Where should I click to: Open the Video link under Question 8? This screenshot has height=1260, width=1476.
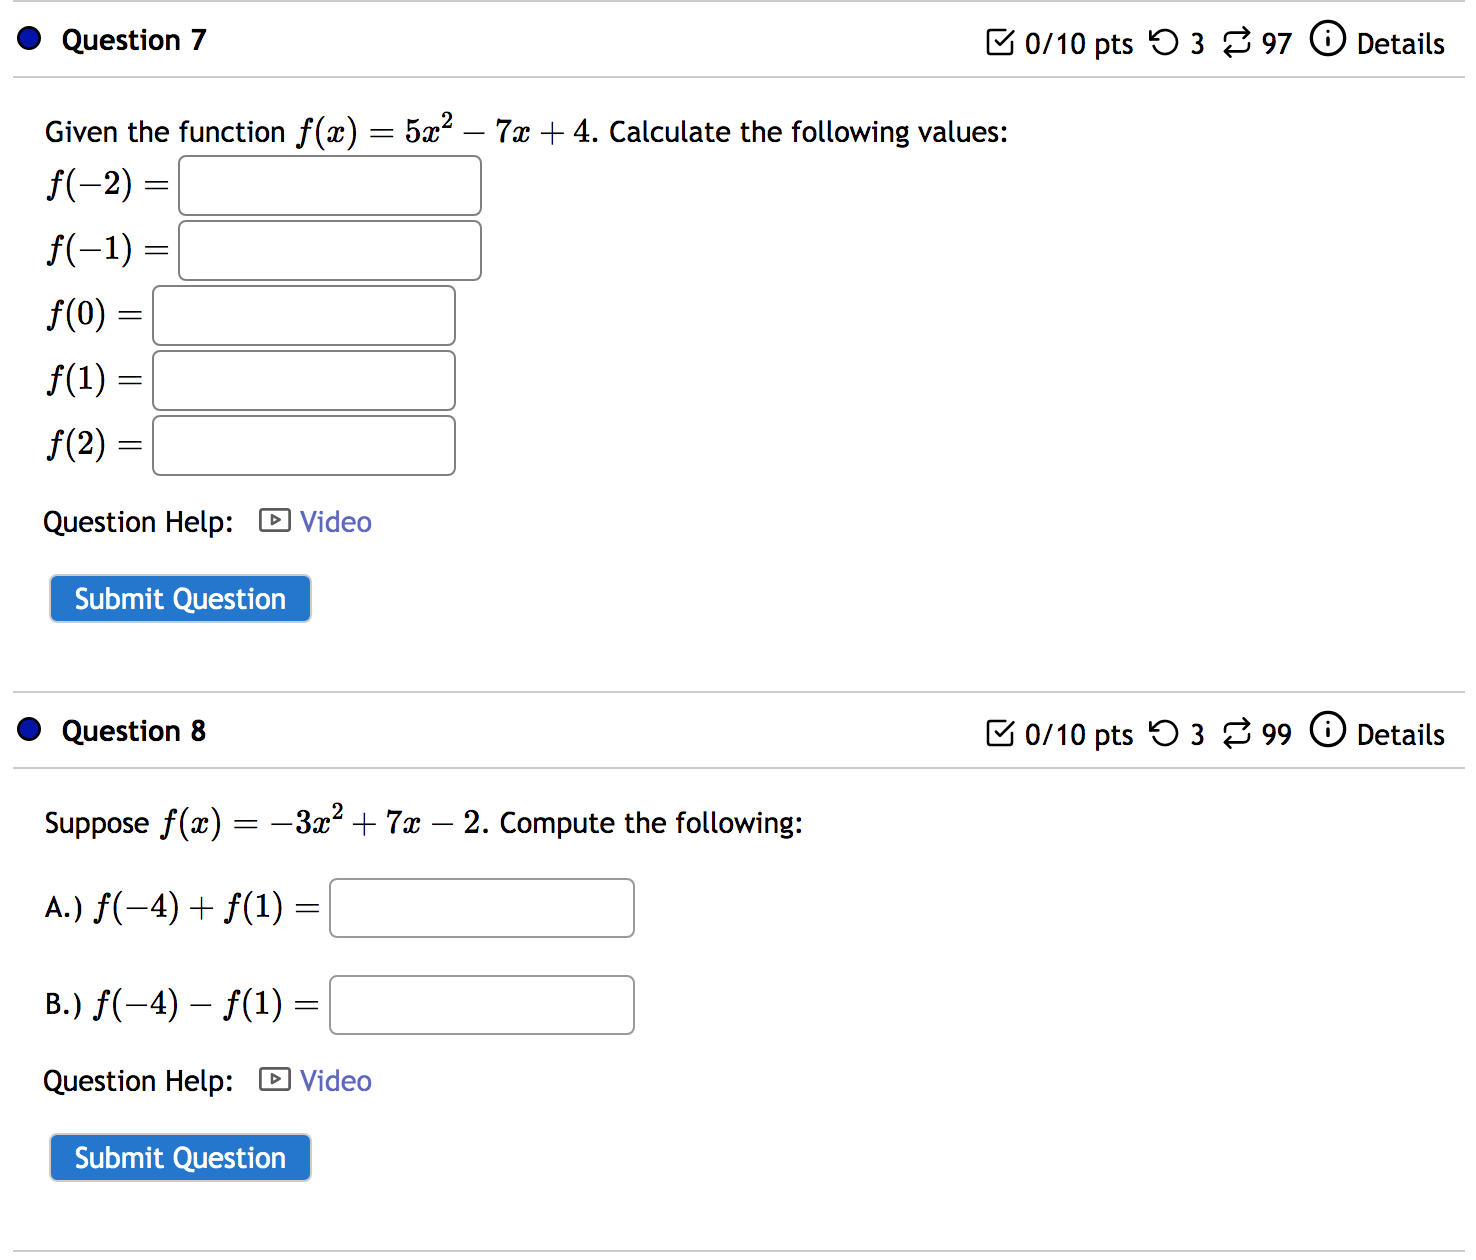pyautogui.click(x=335, y=1080)
